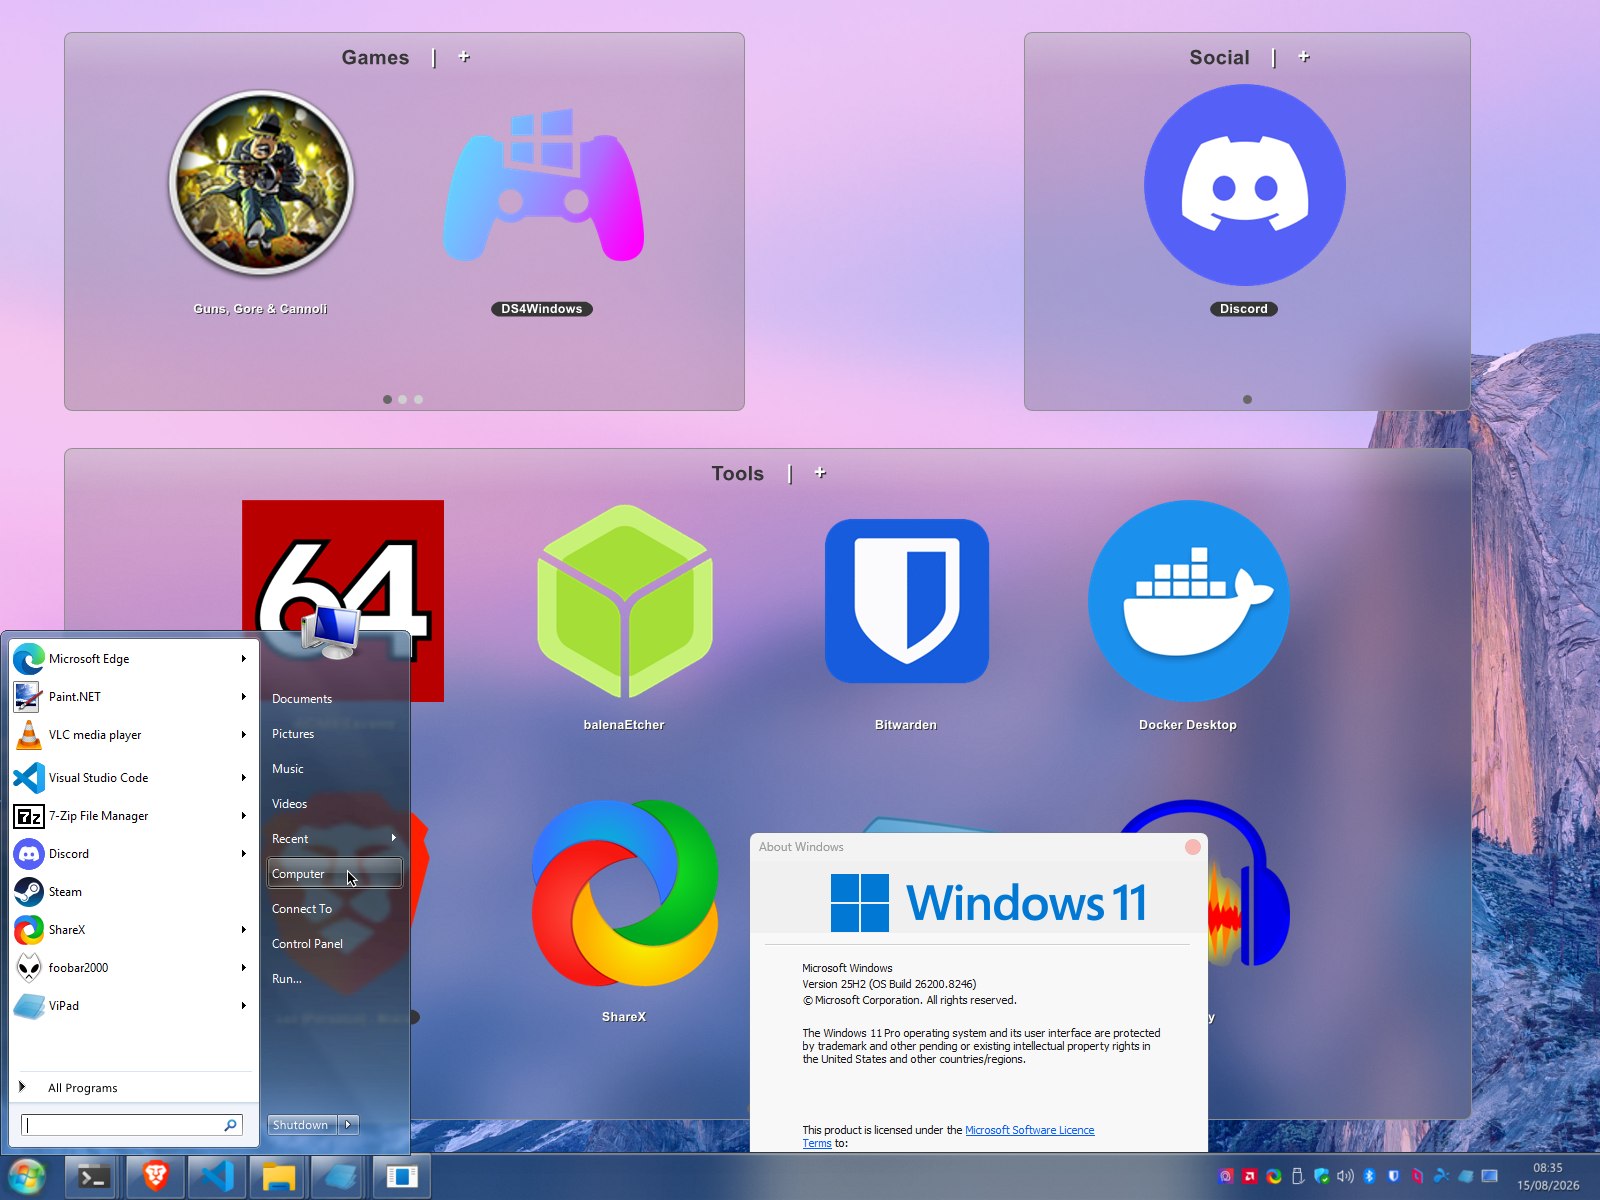Open the large Discord icon in Social
The image size is (1600, 1200).
(x=1245, y=185)
